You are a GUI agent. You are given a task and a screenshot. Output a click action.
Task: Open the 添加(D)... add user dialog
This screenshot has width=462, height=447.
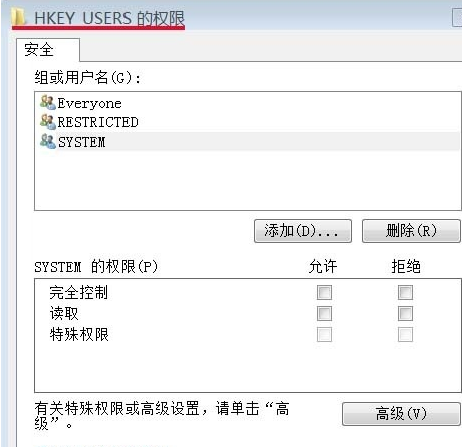(303, 231)
